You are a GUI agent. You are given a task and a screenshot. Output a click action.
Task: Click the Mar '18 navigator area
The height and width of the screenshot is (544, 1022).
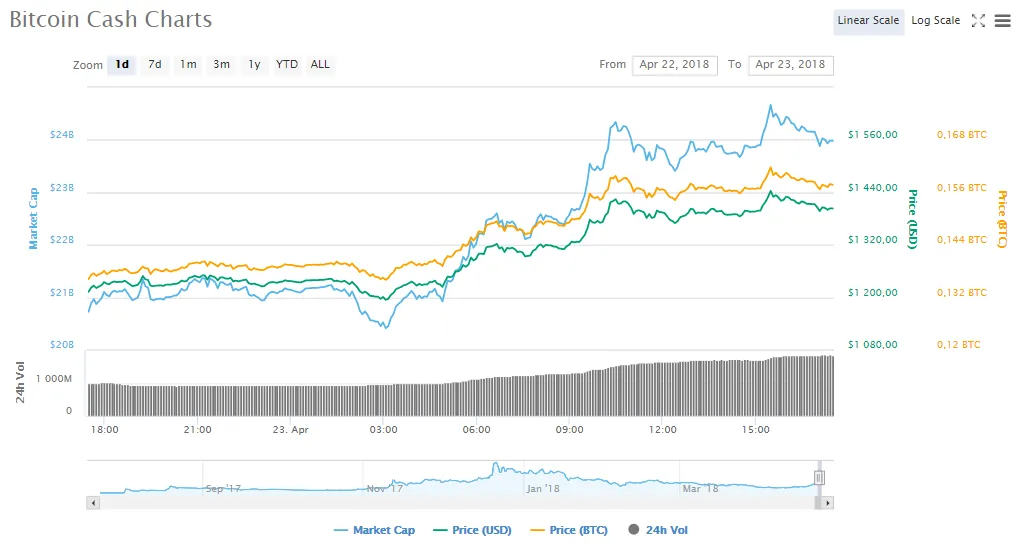tap(700, 489)
